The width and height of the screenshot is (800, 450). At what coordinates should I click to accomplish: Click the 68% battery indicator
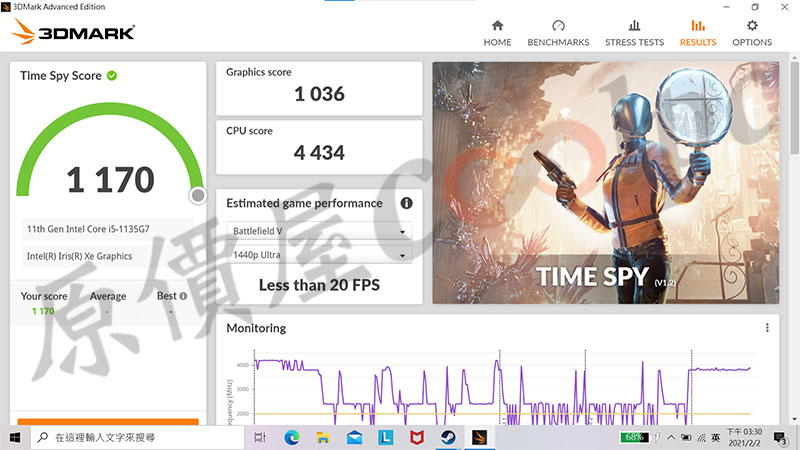(x=634, y=437)
